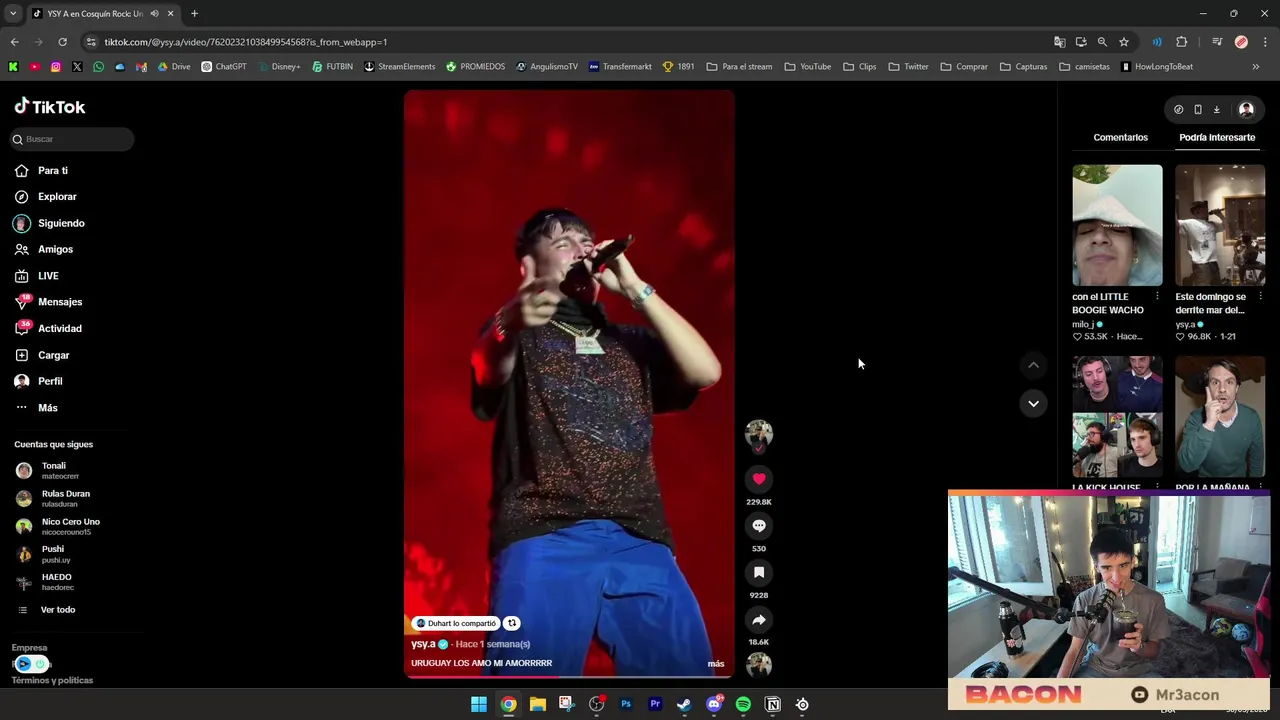
Task: Bookmark this page with star icon
Action: coord(1124,42)
